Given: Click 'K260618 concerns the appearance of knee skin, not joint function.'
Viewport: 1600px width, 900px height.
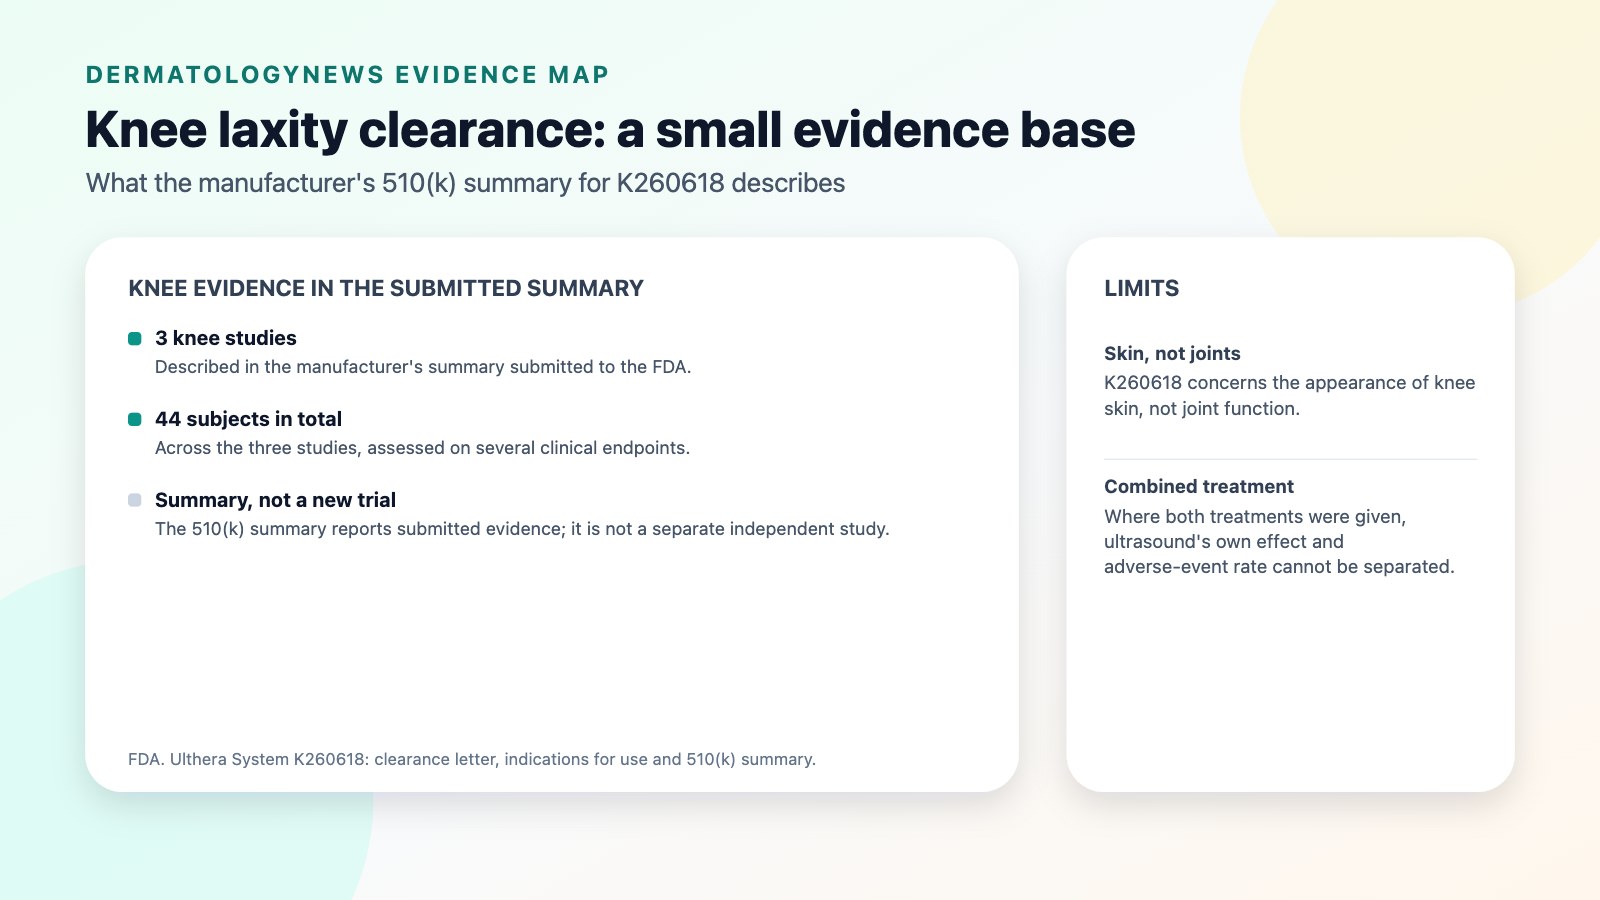Looking at the screenshot, I should [x=1290, y=395].
